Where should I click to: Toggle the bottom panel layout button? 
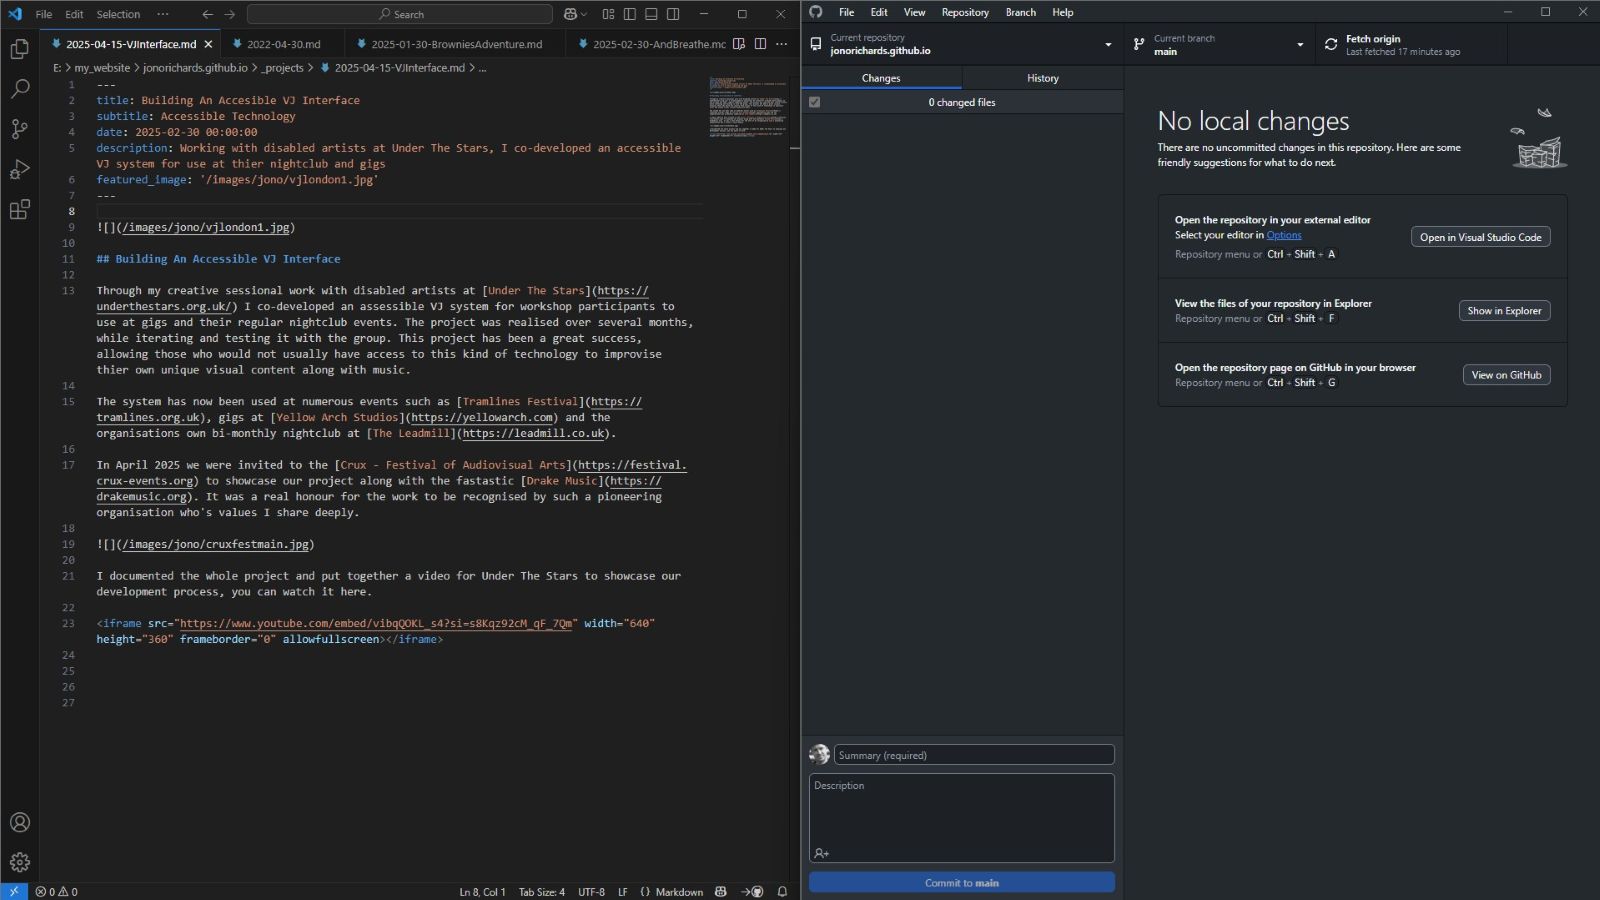click(651, 14)
